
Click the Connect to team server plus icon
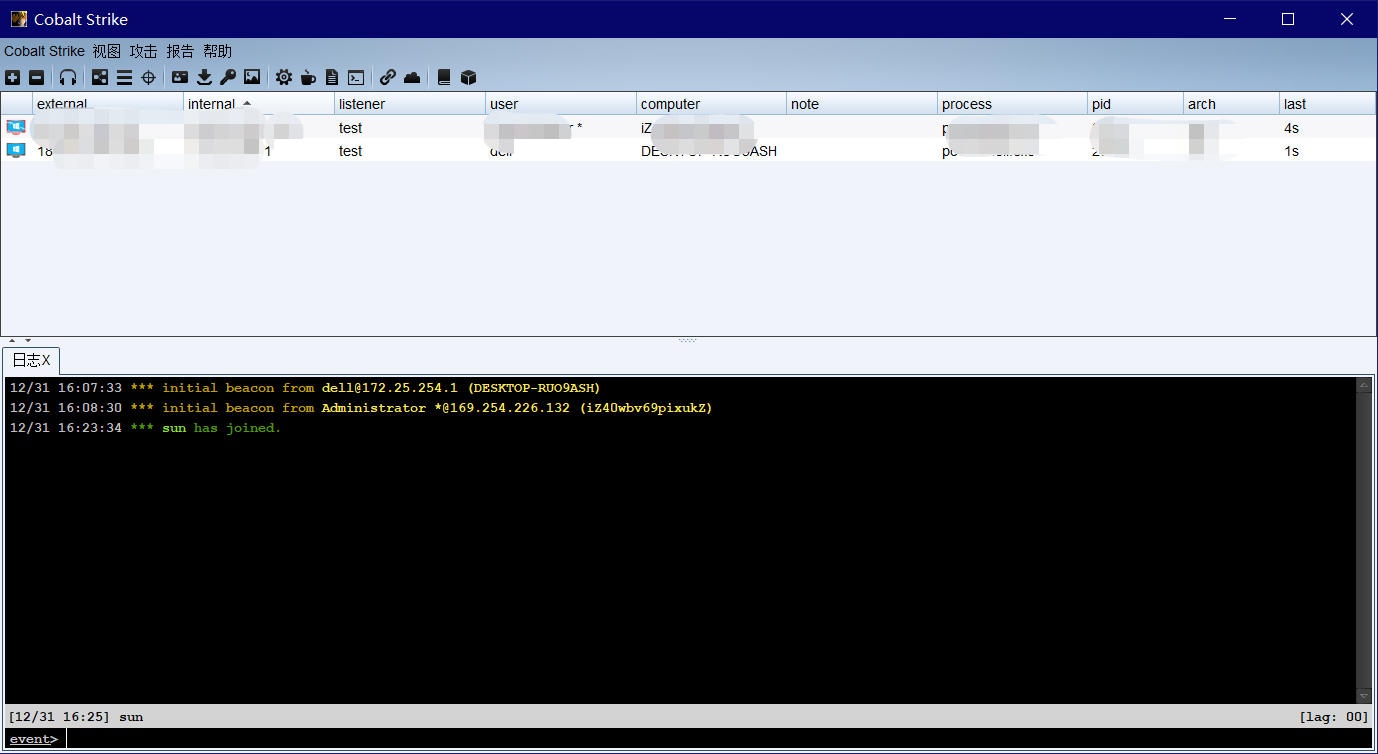[12, 77]
